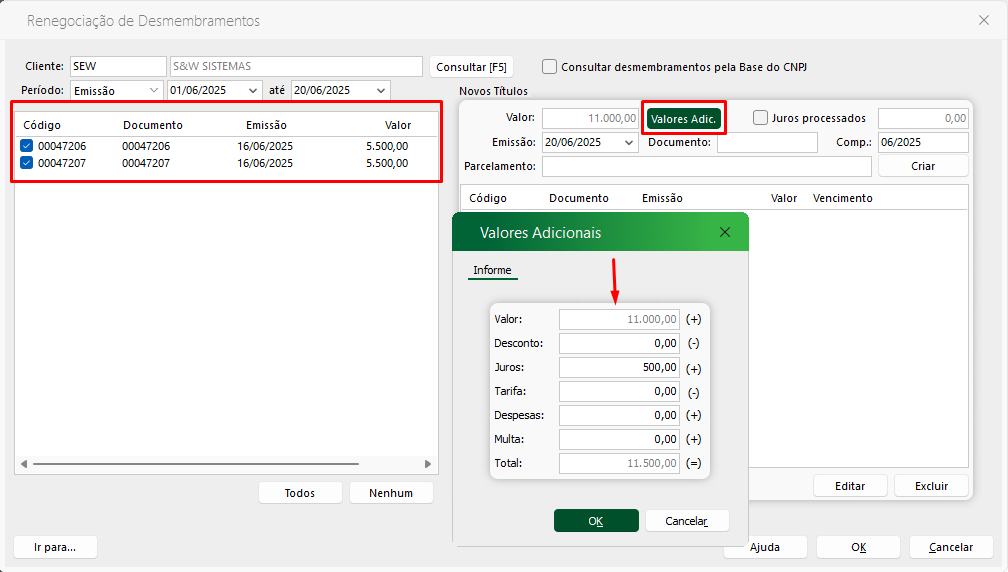1008x572 pixels.
Task: Enable Consultar desmembramentos pela Base do CNPJ
Action: [x=550, y=67]
